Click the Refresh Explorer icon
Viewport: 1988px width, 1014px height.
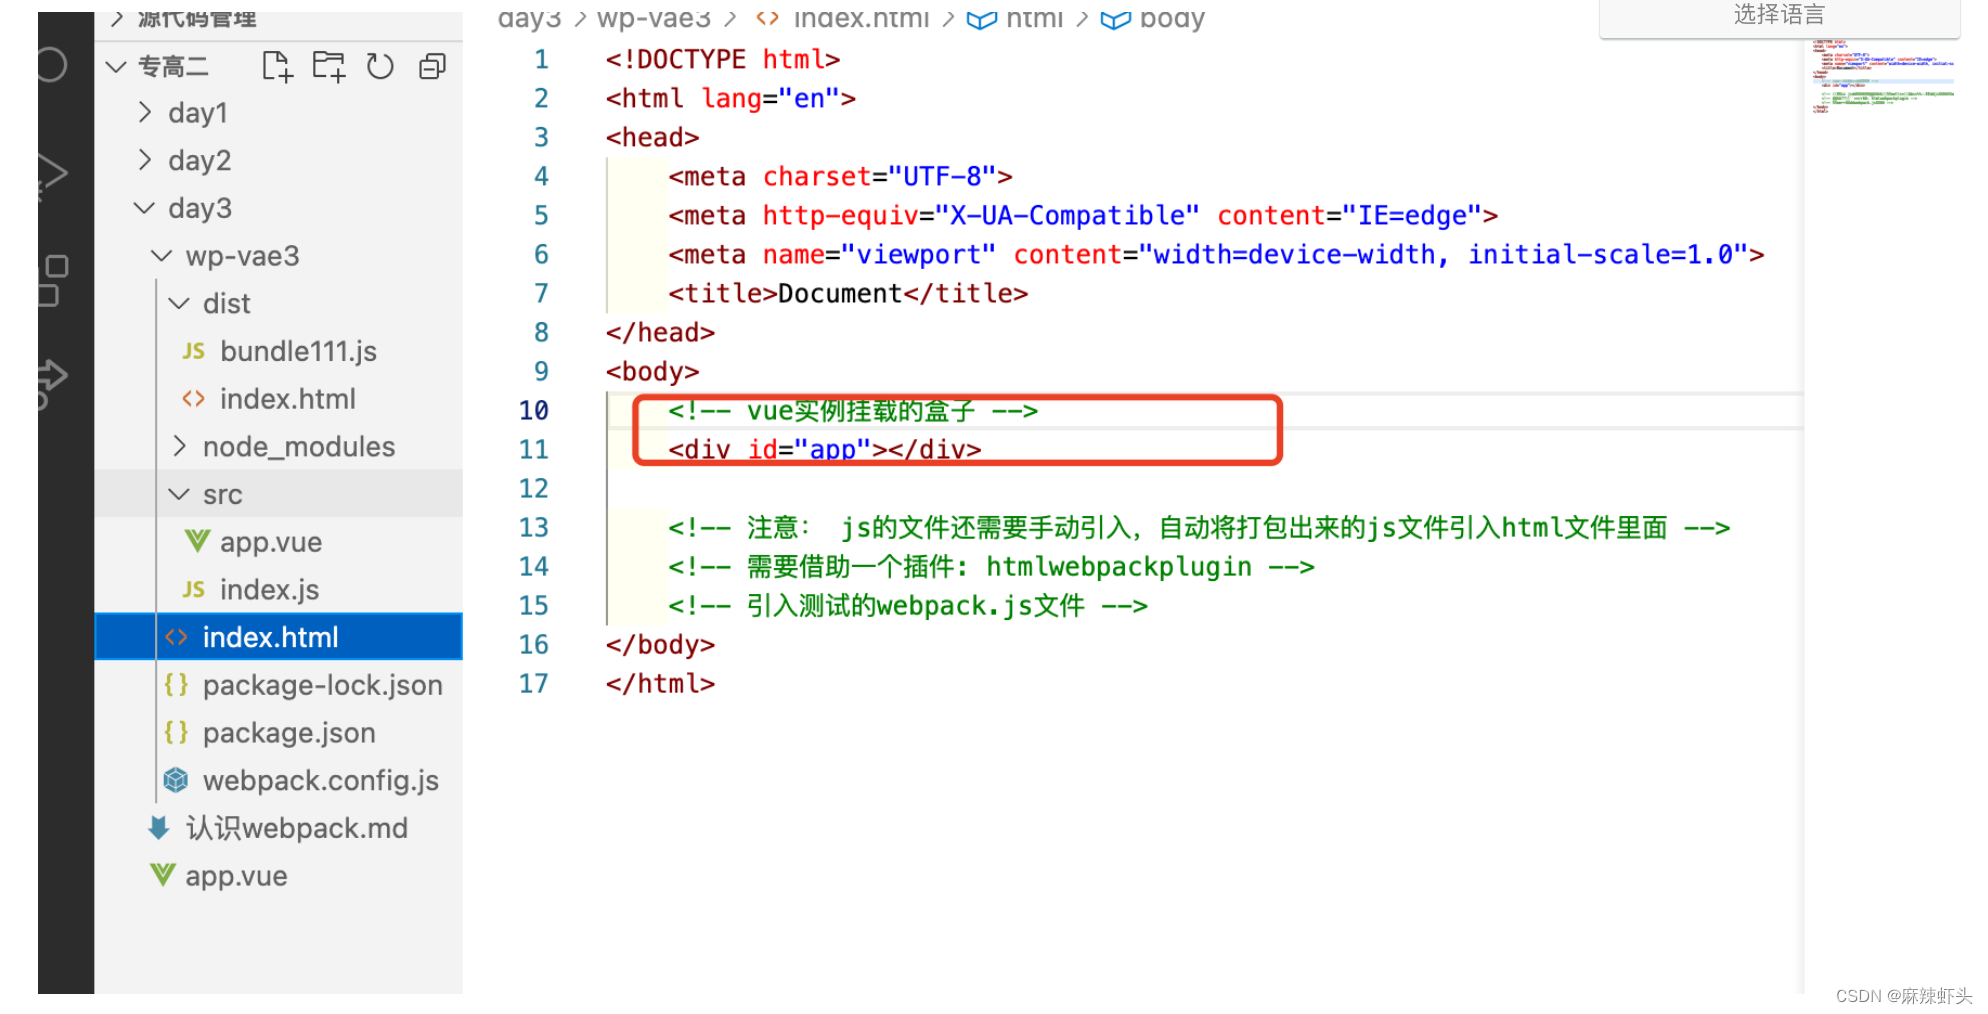[380, 67]
